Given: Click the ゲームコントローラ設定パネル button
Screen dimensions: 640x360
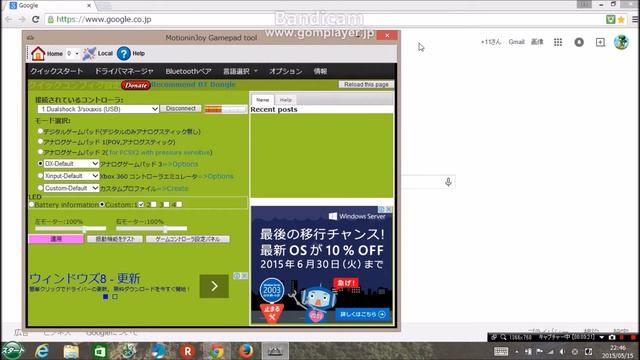Looking at the screenshot, I should point(188,239).
